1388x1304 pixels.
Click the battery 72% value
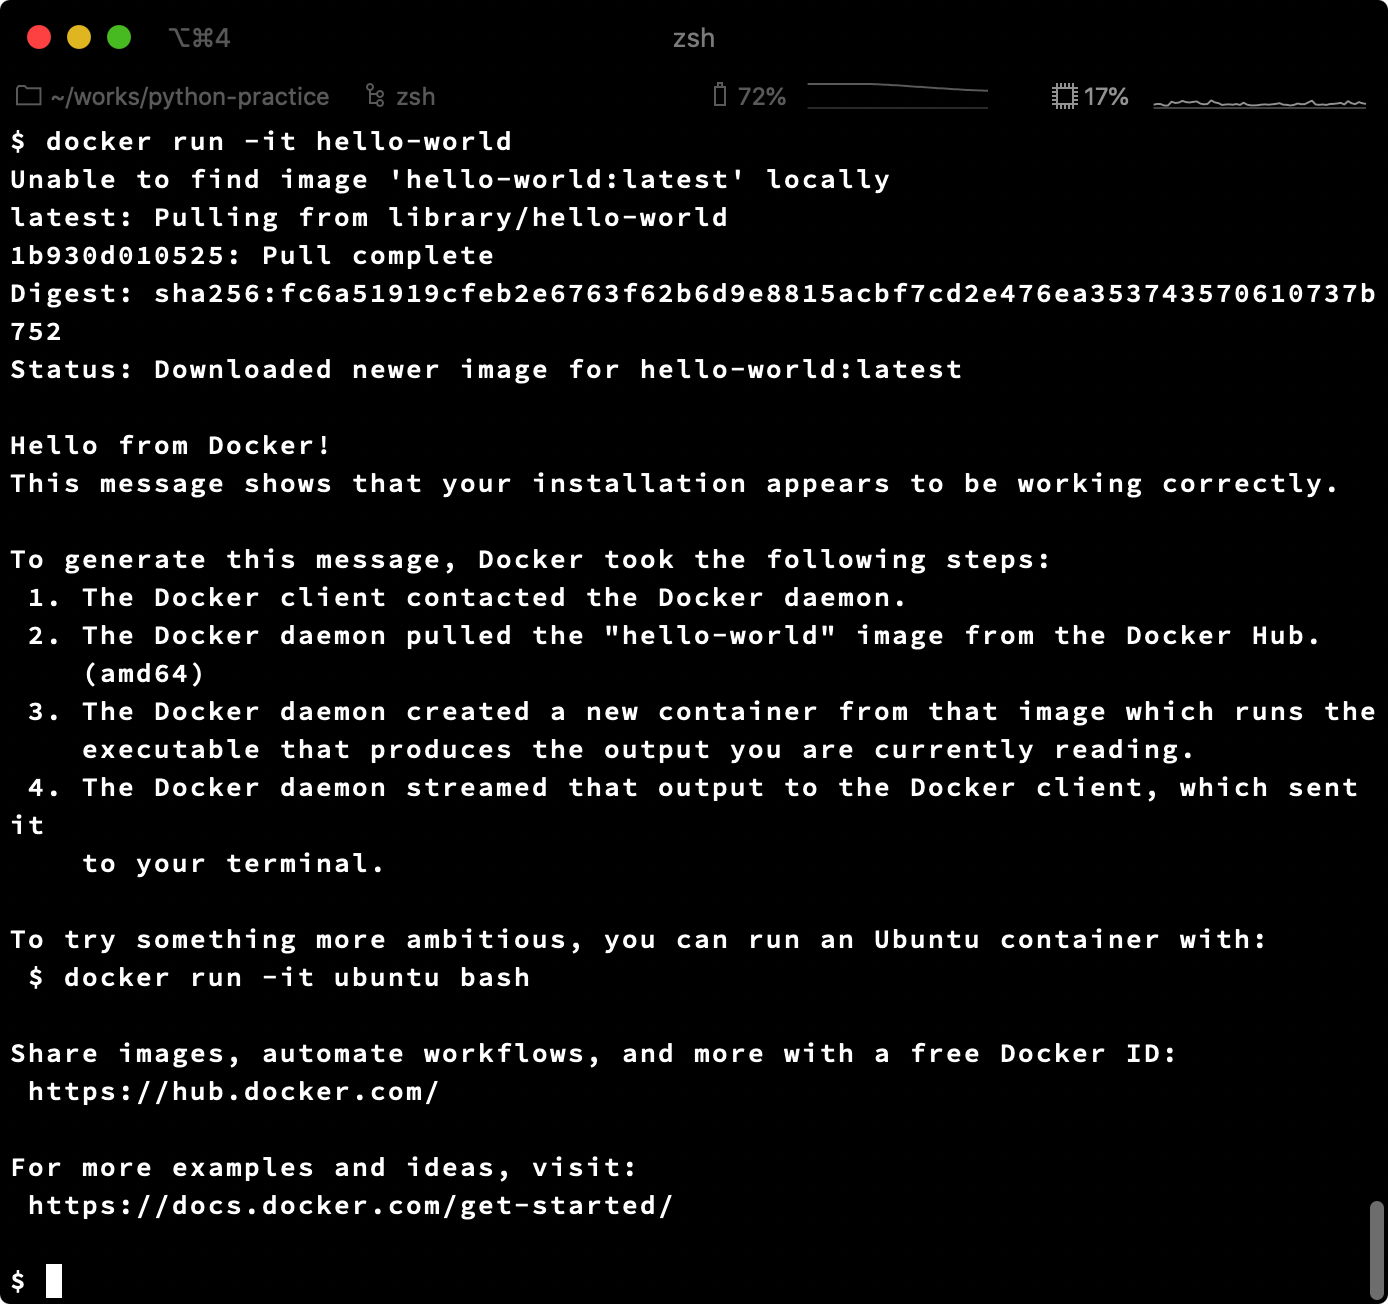(x=762, y=97)
